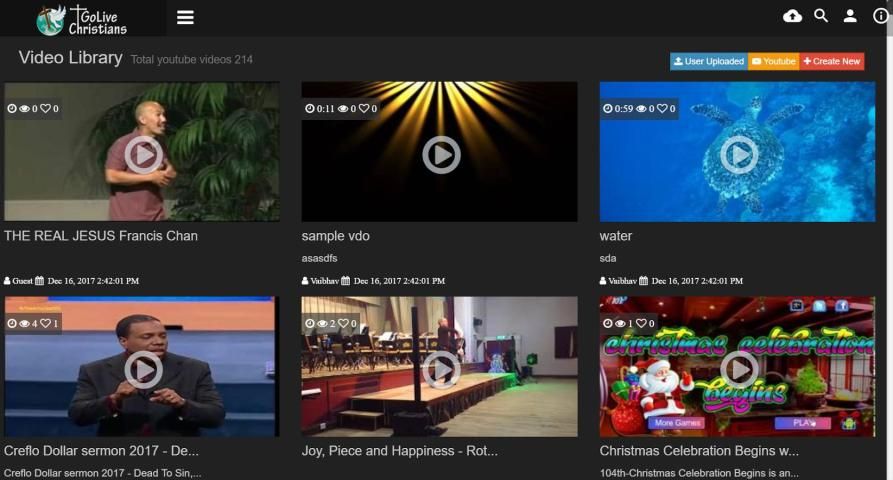Filter by Youtube videos
Viewport: 893px width, 480px height.
click(774, 62)
